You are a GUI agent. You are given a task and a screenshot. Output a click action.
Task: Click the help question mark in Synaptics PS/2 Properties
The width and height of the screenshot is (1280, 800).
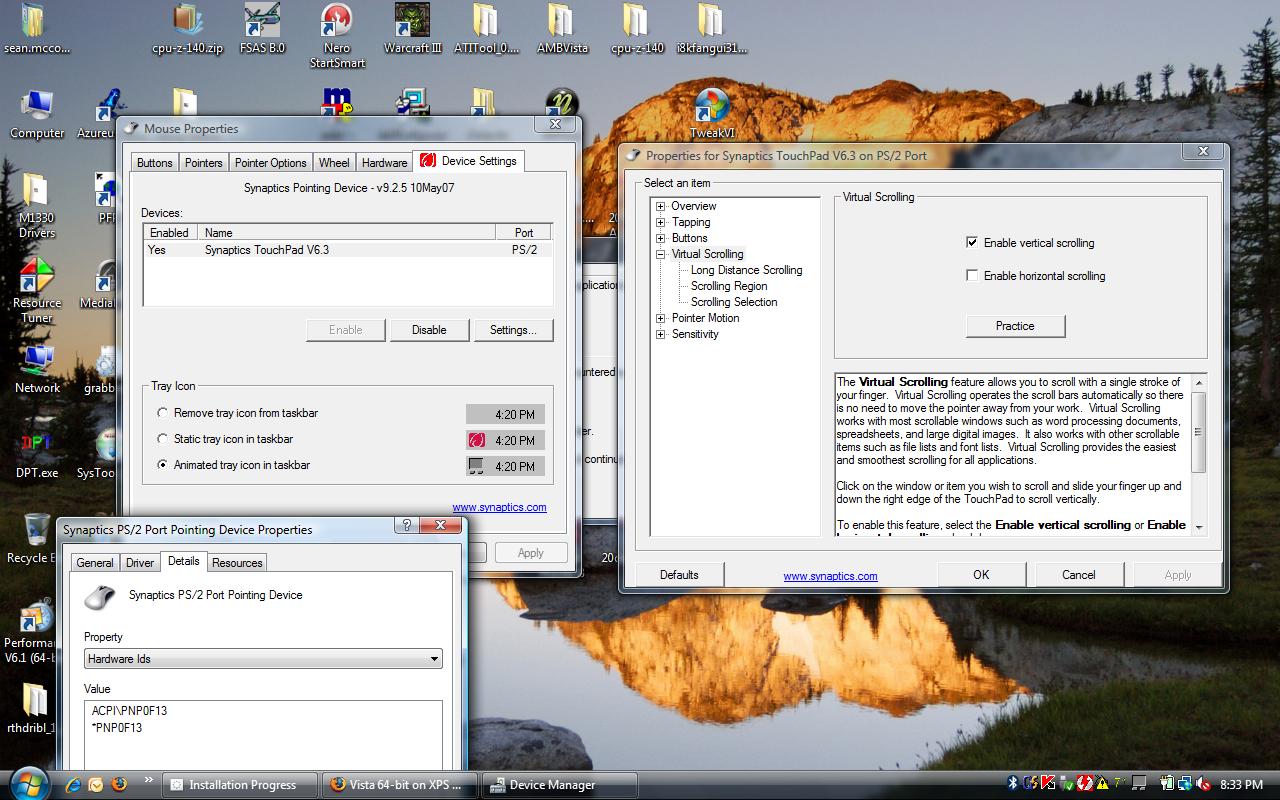tap(406, 525)
